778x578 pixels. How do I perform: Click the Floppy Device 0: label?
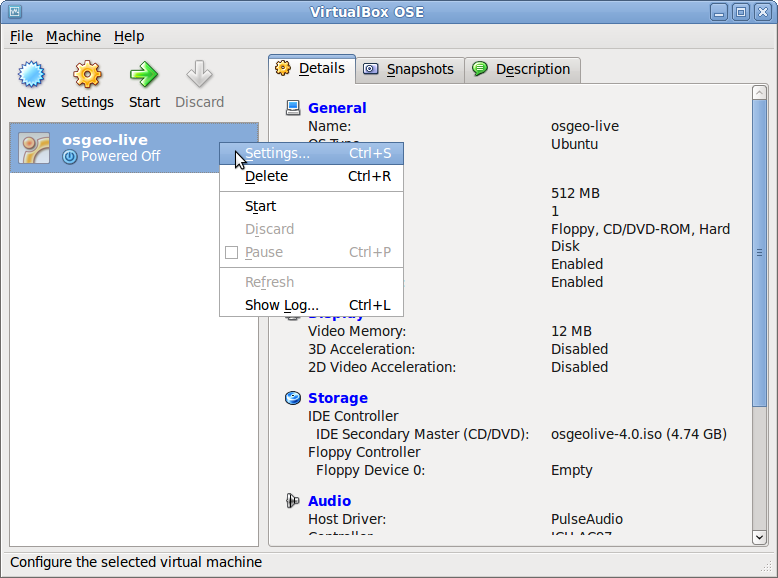[x=370, y=470]
